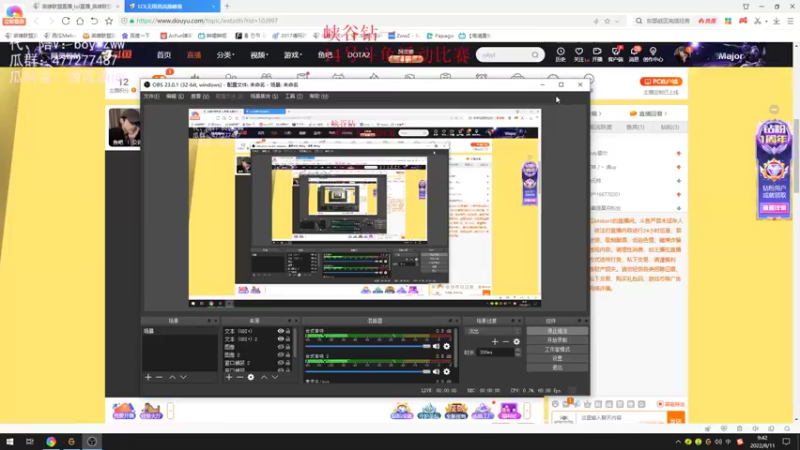Go to browser home page icon
800x450 pixels.
tap(80, 21)
